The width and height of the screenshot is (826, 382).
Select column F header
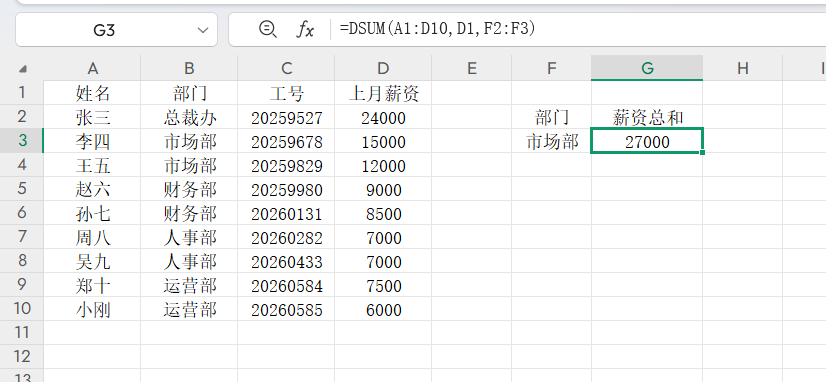(552, 68)
